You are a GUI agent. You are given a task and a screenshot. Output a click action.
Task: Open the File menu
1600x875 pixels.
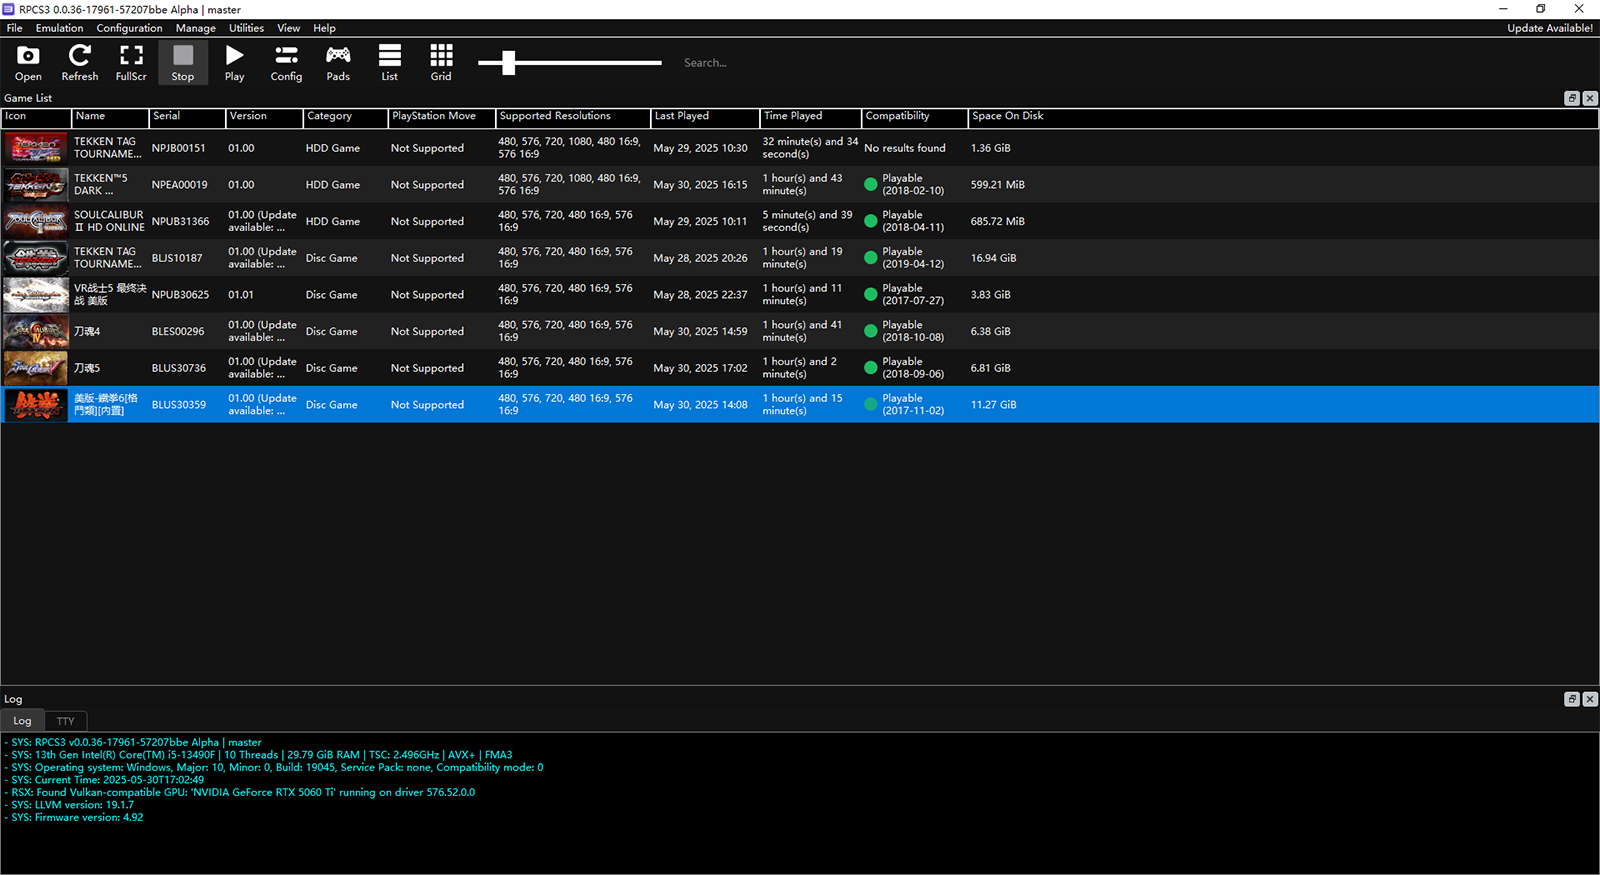point(15,28)
